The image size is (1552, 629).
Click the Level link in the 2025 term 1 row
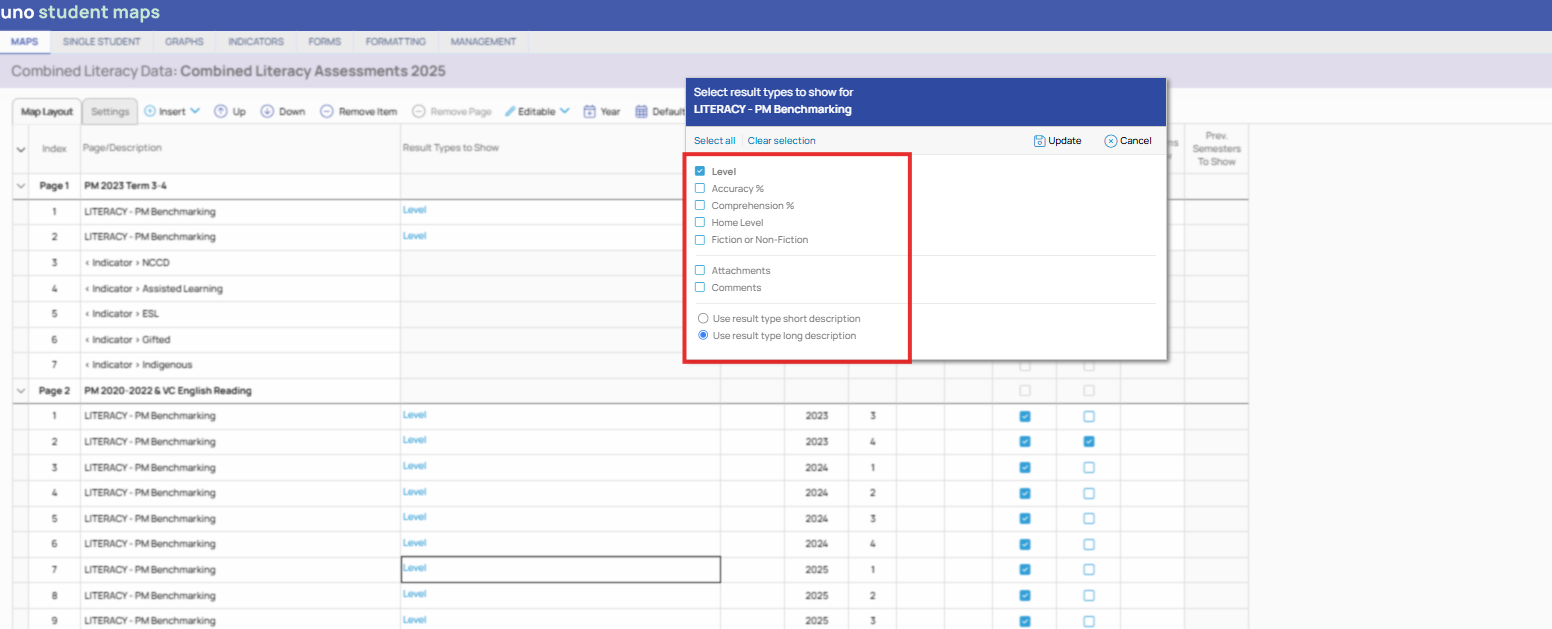click(x=414, y=568)
